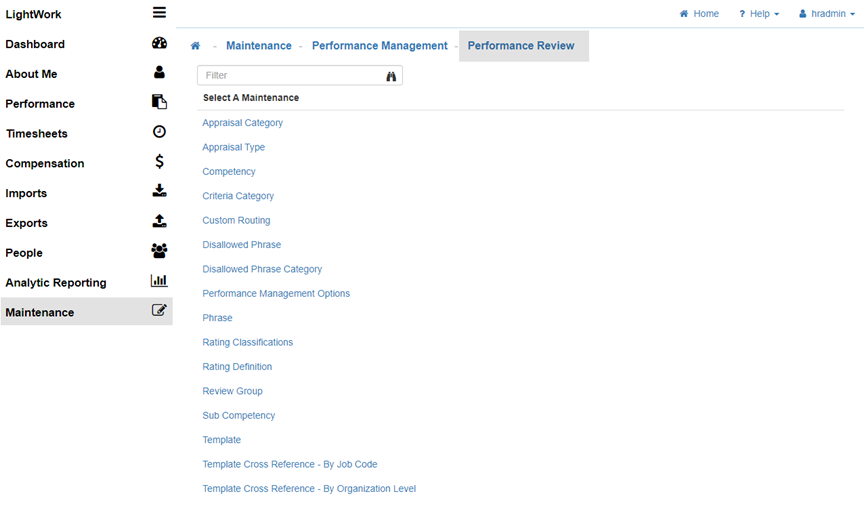
Task: Click the hamburger menu icon beside LightWork
Action: pyautogui.click(x=159, y=13)
